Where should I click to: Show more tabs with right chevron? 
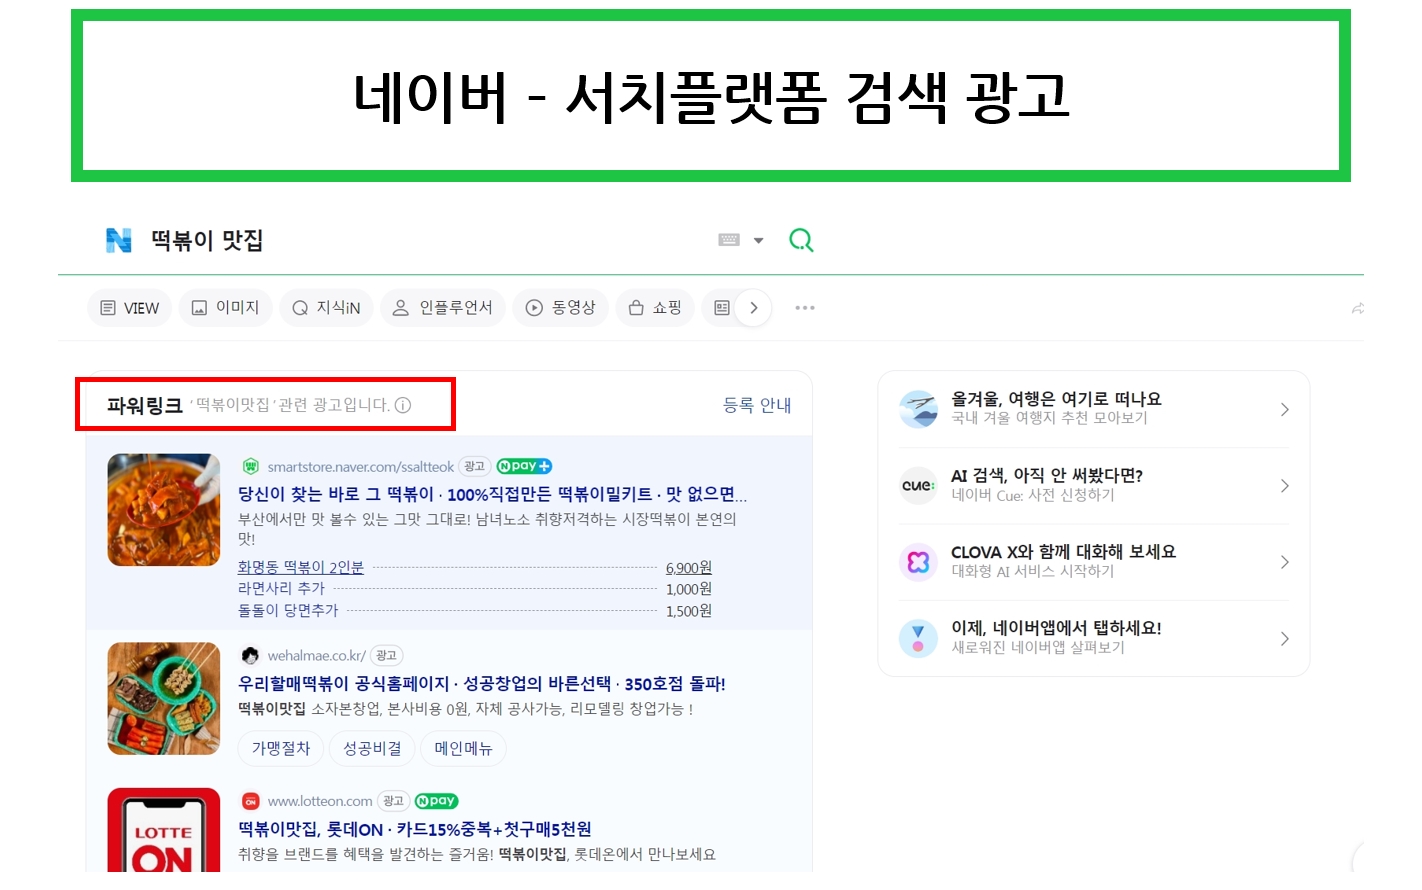point(754,308)
